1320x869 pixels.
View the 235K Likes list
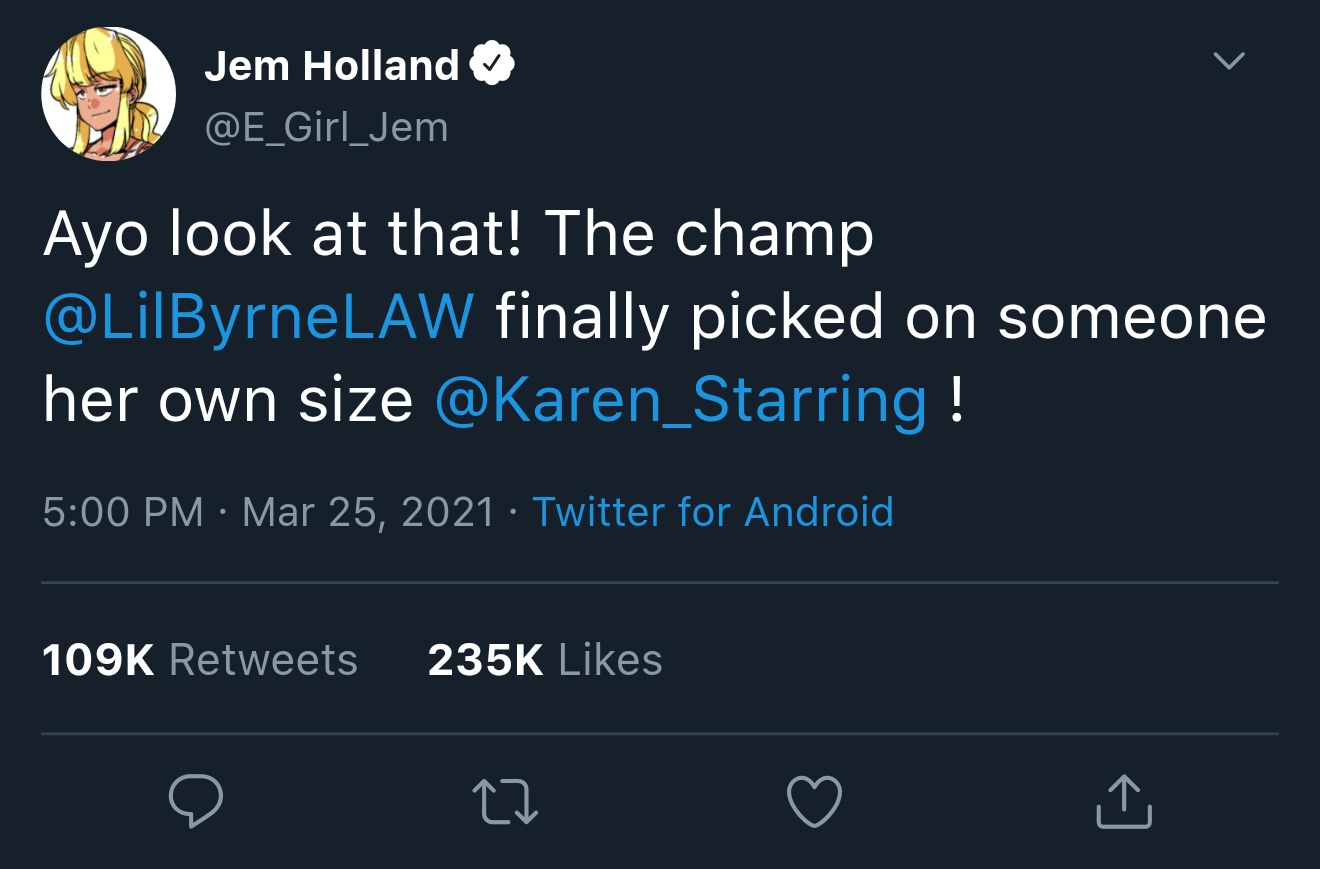click(x=545, y=660)
